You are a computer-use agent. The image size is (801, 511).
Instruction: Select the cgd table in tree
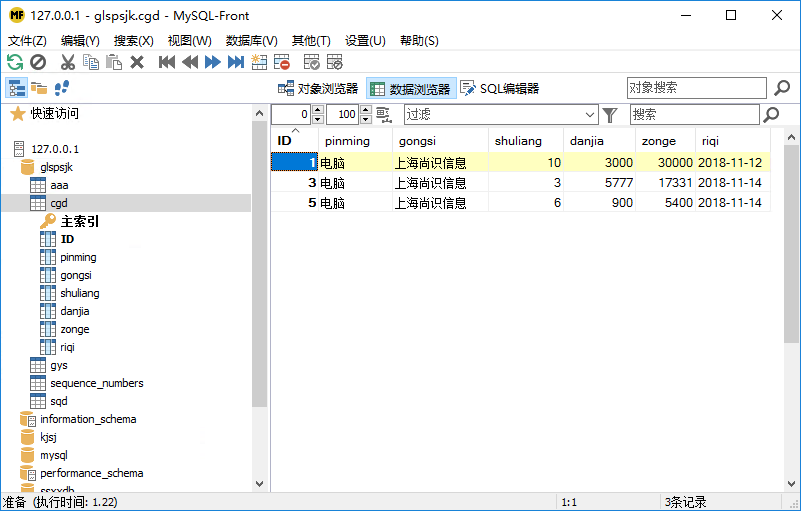pos(59,203)
